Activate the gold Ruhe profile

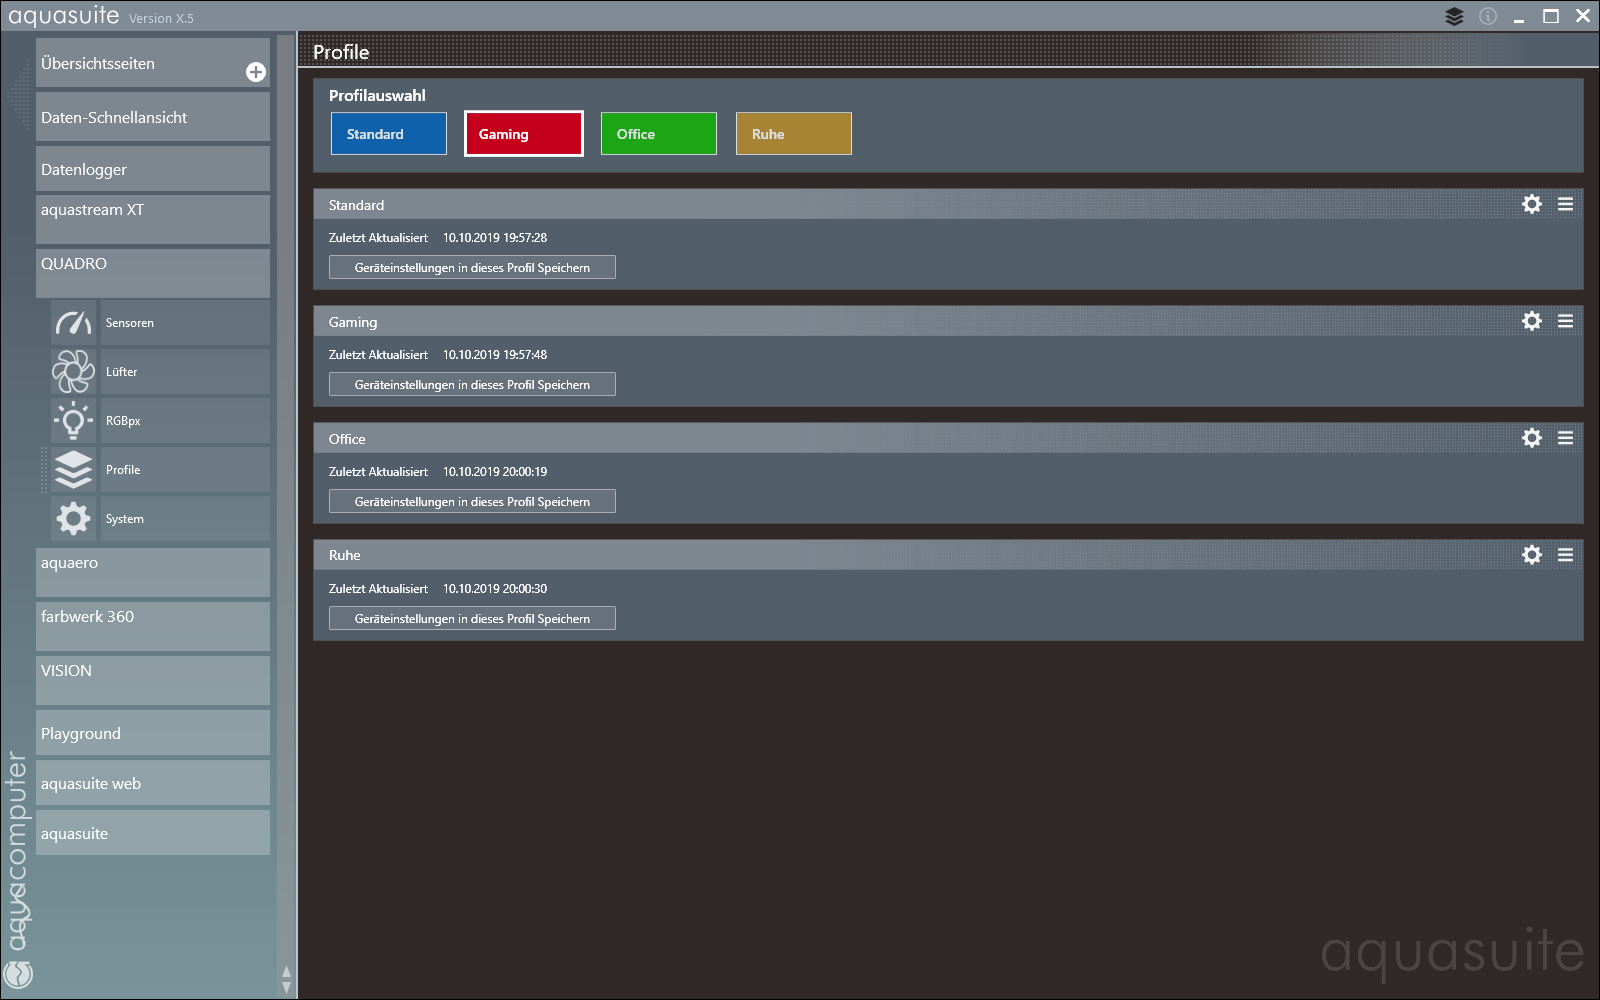(x=794, y=134)
